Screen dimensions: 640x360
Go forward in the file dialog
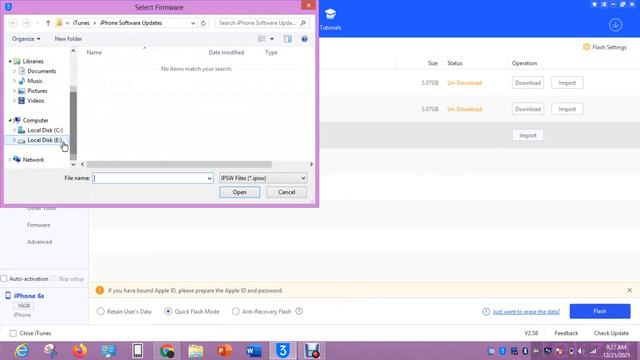26,23
